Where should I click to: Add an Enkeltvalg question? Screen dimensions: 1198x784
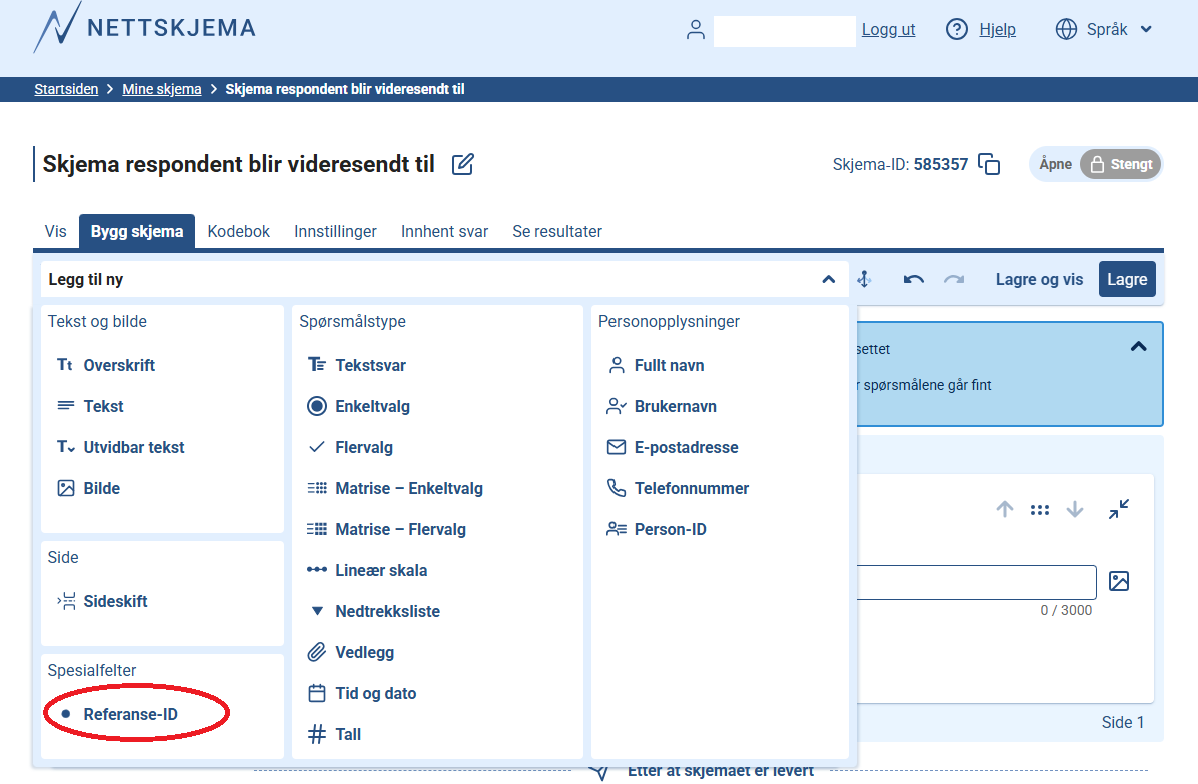tap(358, 407)
